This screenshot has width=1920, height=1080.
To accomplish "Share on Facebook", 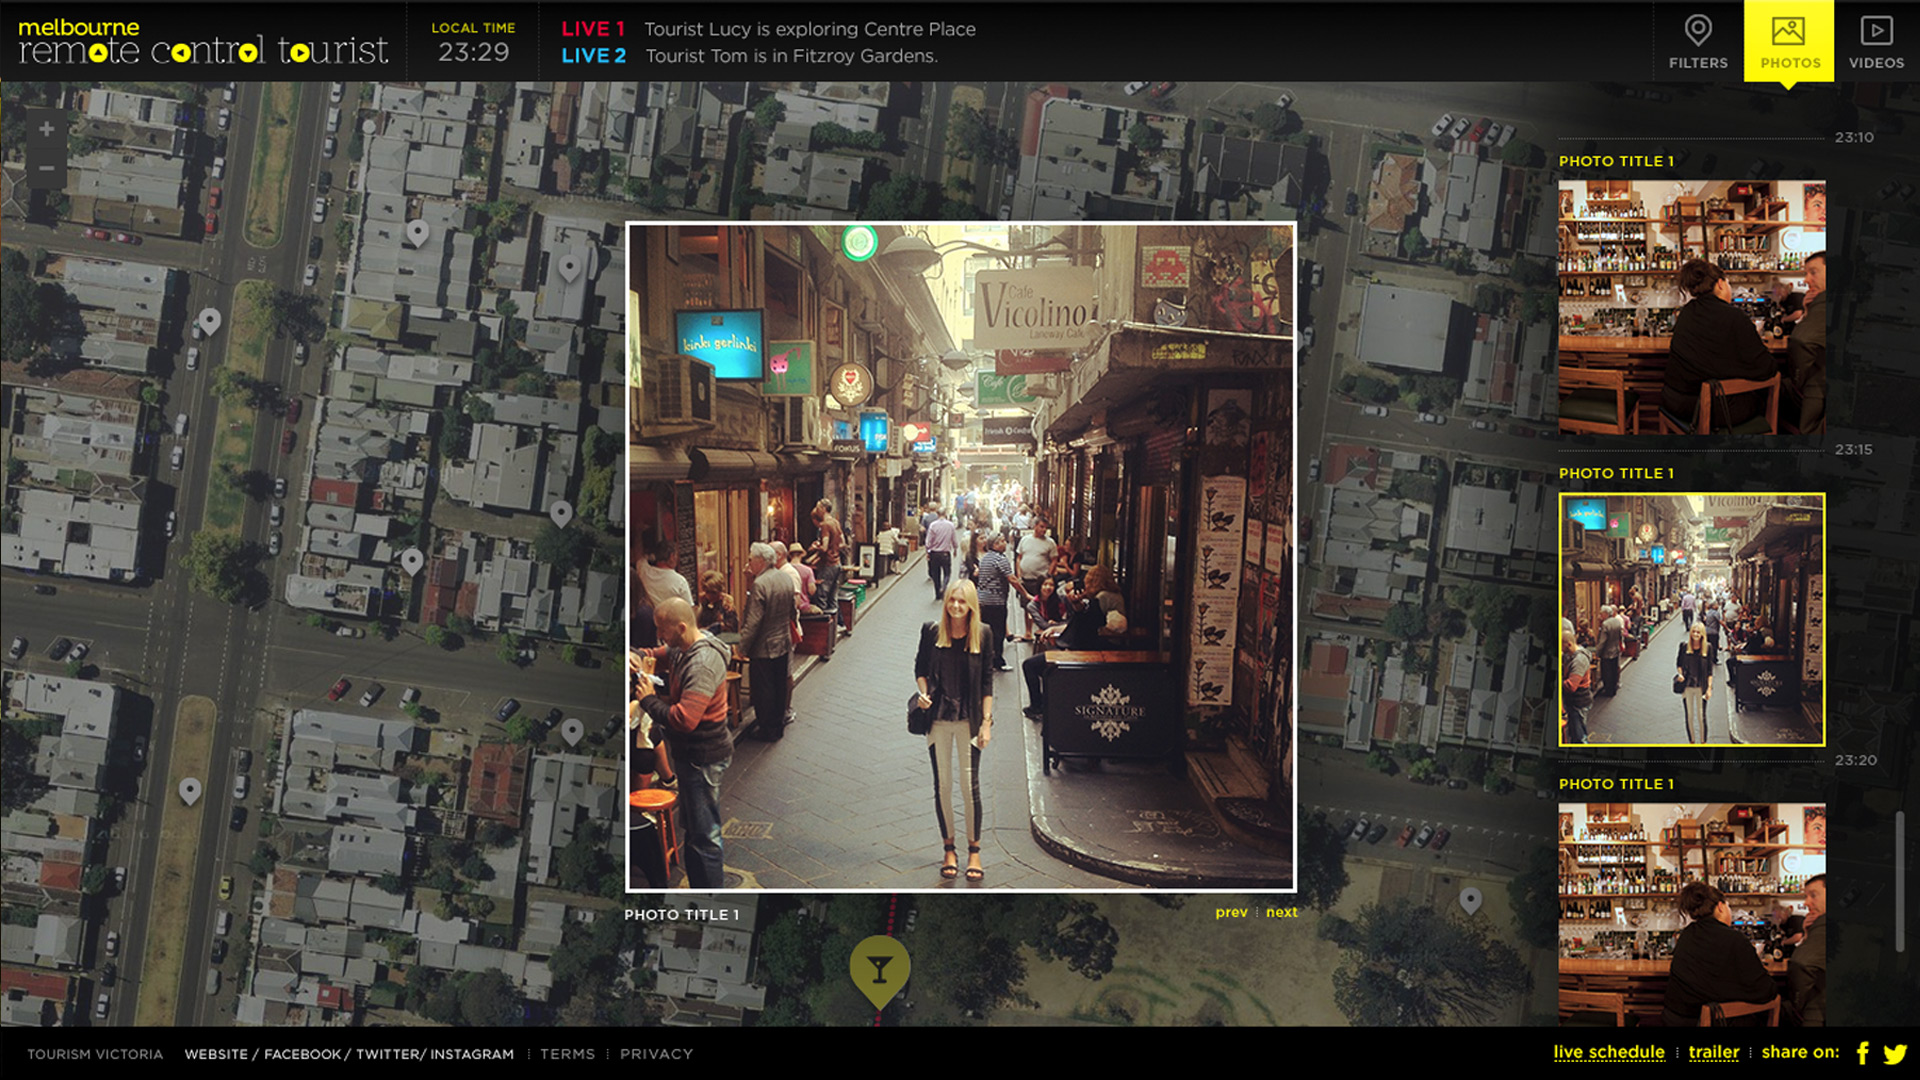I will tap(1863, 1053).
